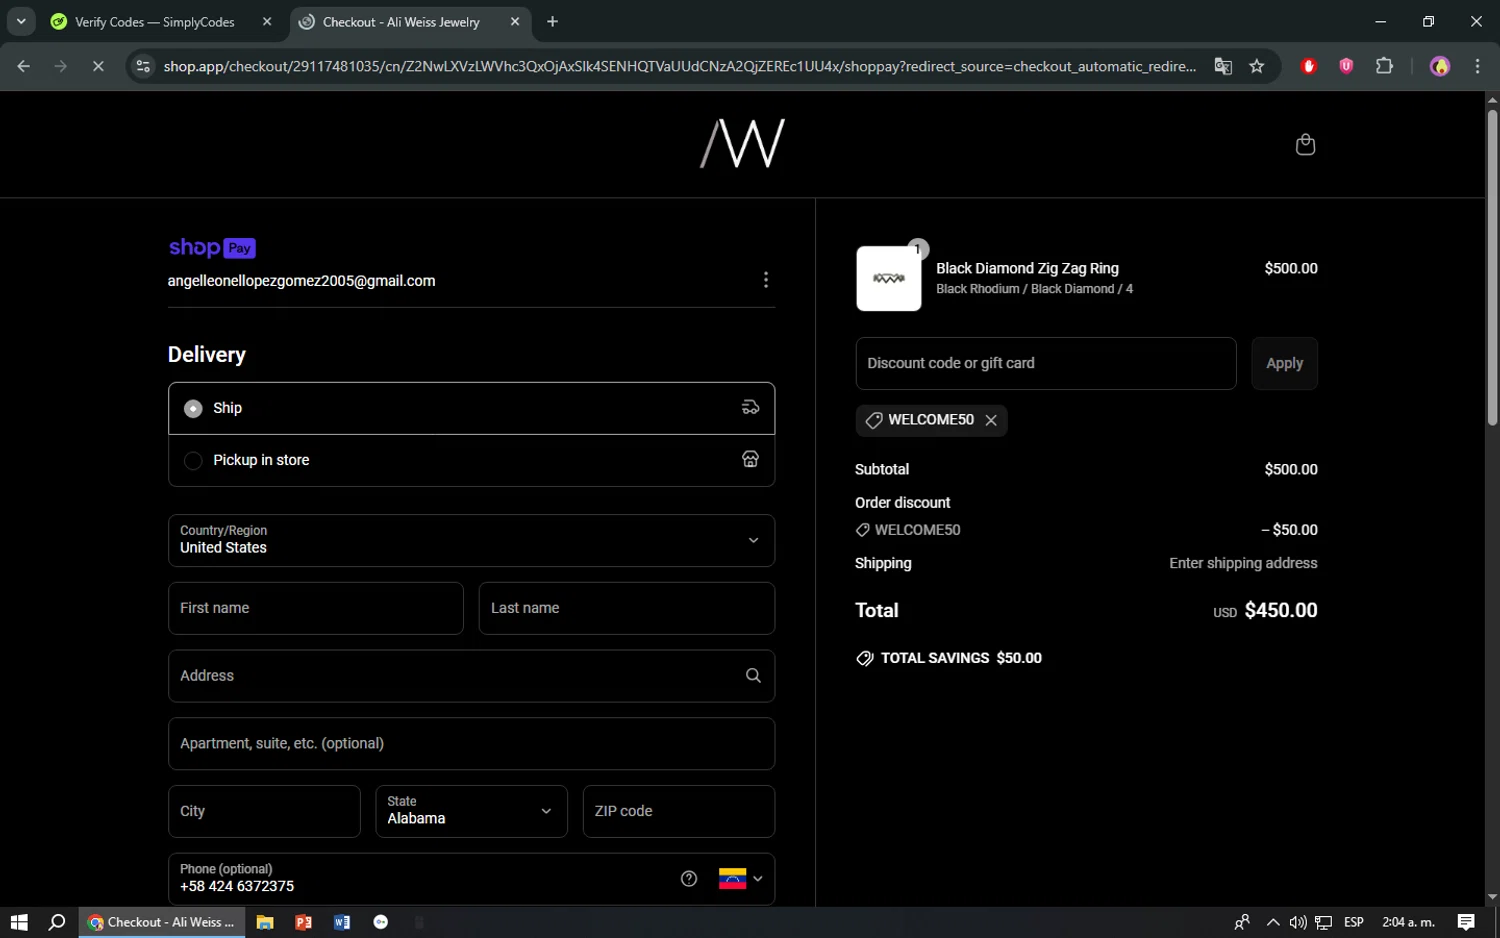Screen dimensions: 1500x938
Task: Open PowerPoint from the taskbar
Action: [x=303, y=922]
